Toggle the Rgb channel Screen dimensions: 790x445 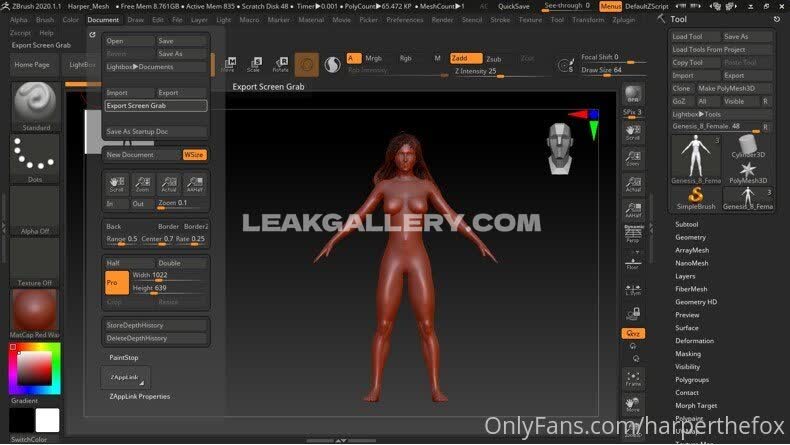406,58
